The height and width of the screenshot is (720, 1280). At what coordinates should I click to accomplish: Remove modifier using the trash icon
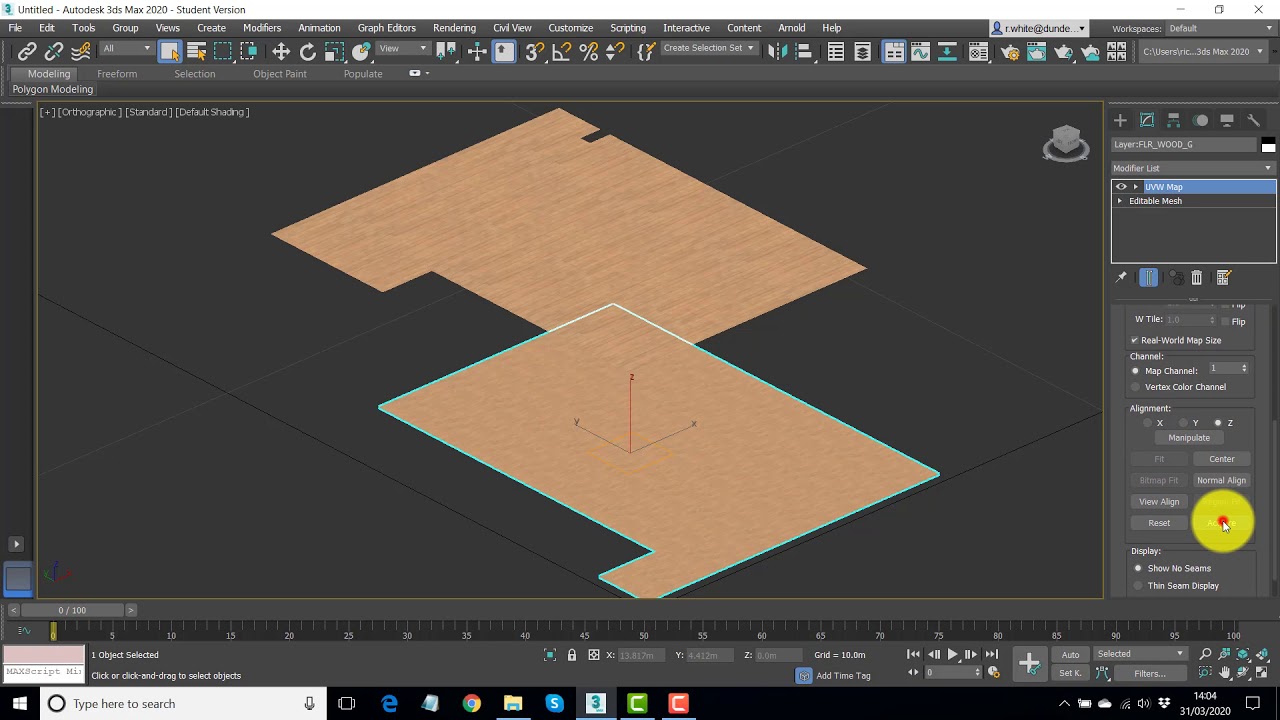tap(1197, 278)
